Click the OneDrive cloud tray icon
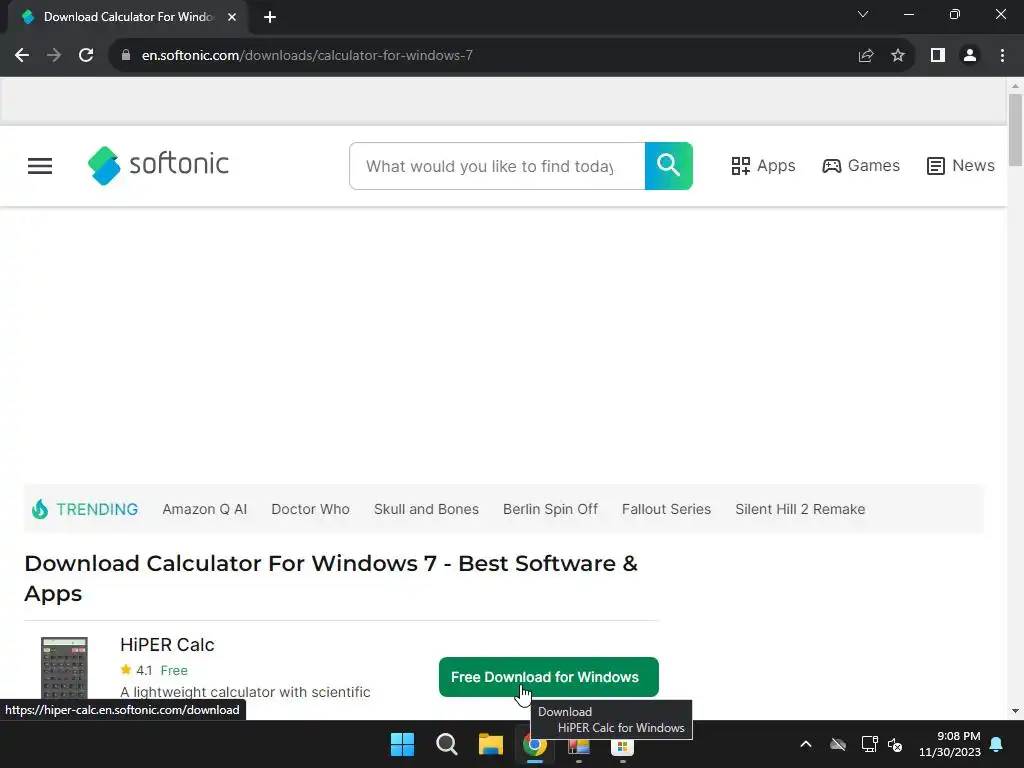The height and width of the screenshot is (768, 1024). tap(838, 744)
